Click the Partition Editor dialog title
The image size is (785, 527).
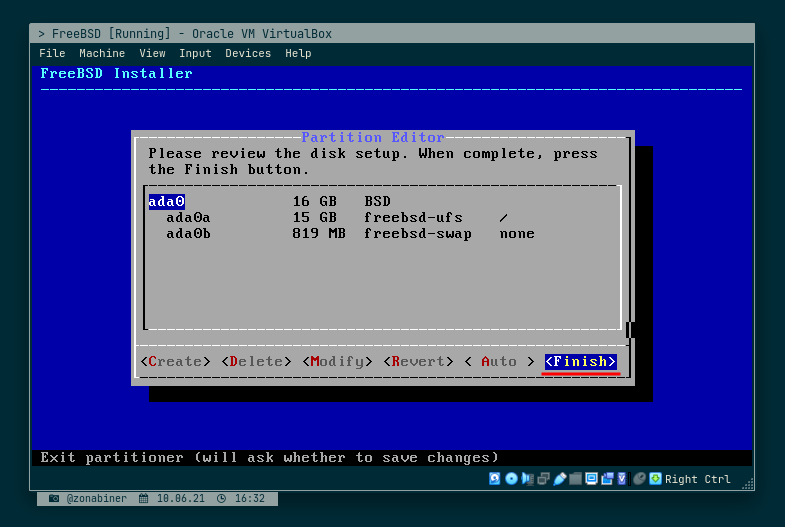coord(372,137)
